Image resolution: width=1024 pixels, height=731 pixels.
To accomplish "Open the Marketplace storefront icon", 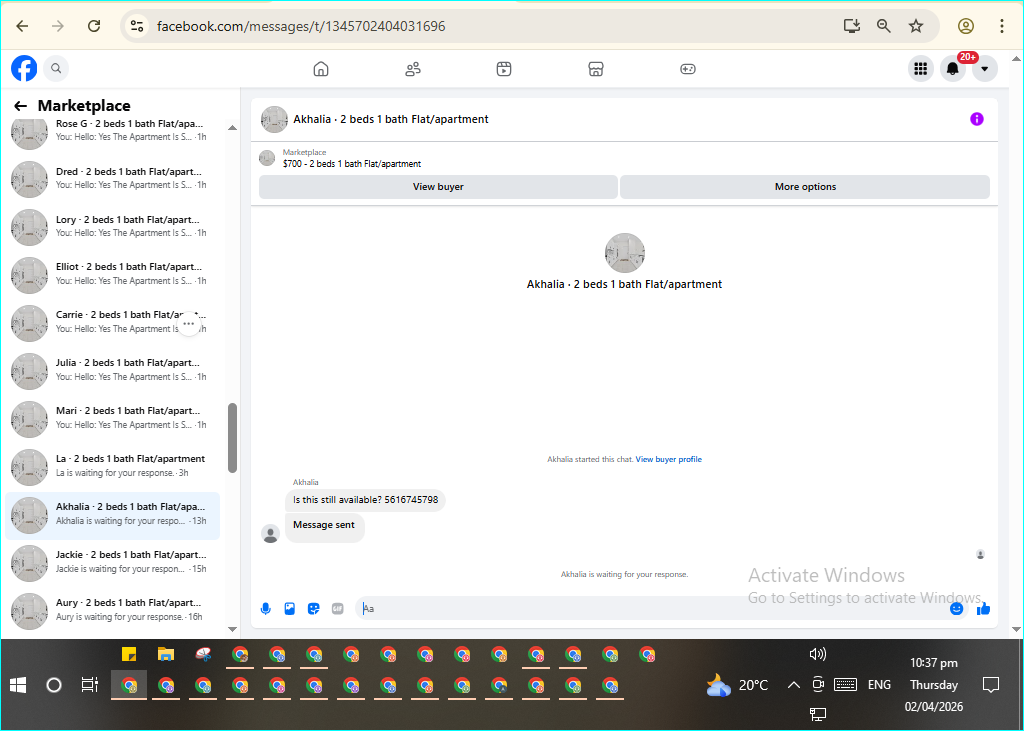I will pyautogui.click(x=596, y=69).
